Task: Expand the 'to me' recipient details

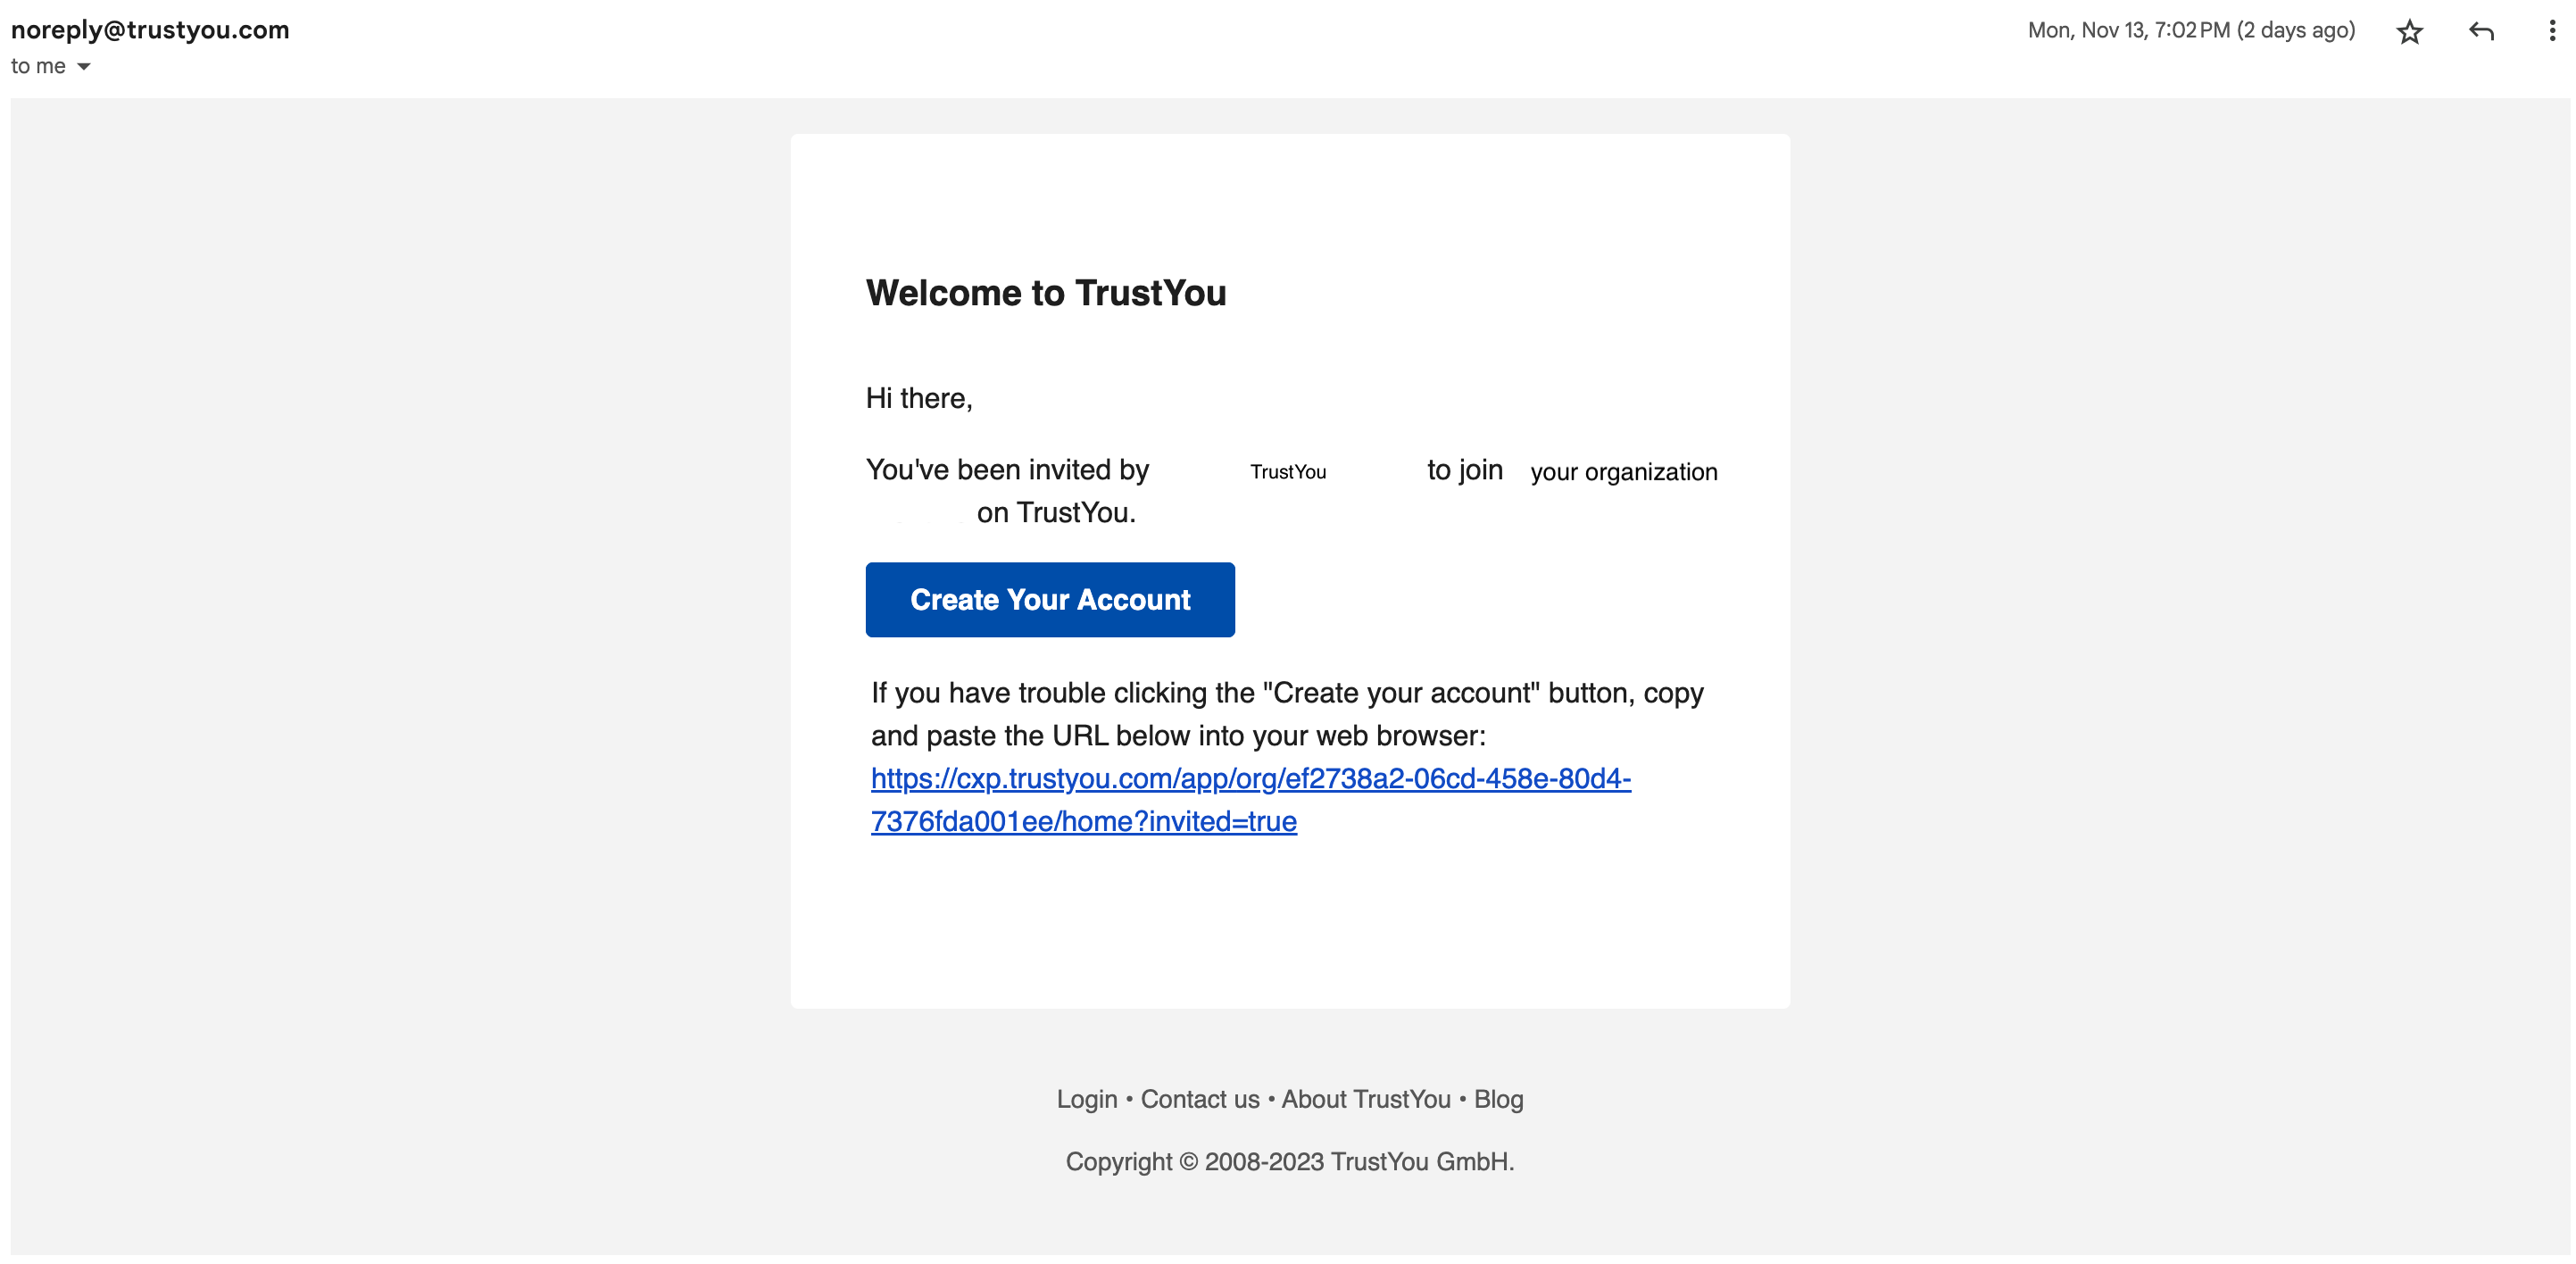Action: pyautogui.click(x=84, y=67)
